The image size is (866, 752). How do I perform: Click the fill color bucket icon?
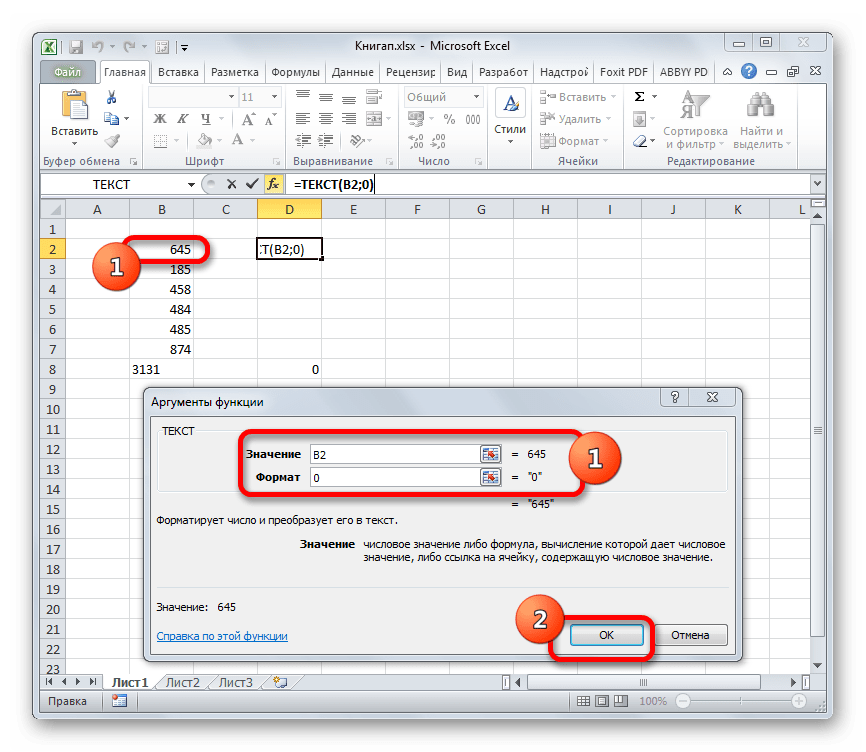[x=205, y=140]
